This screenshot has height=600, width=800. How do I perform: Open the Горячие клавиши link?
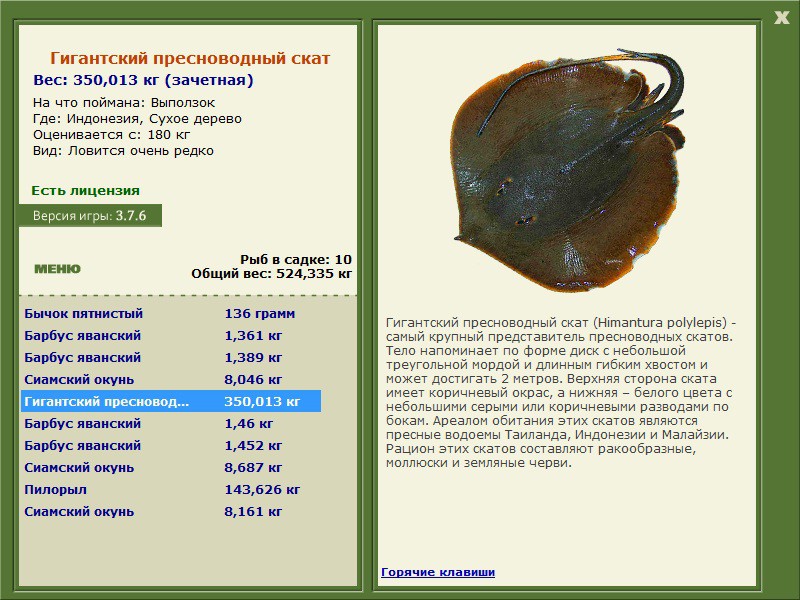[x=438, y=572]
